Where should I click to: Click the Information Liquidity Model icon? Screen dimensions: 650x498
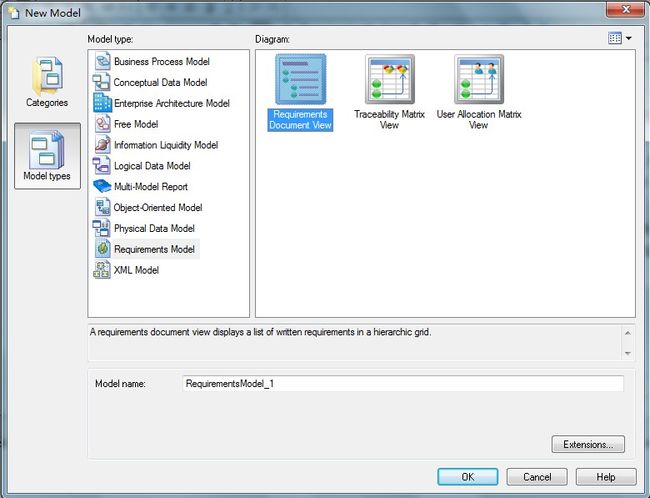pos(102,145)
